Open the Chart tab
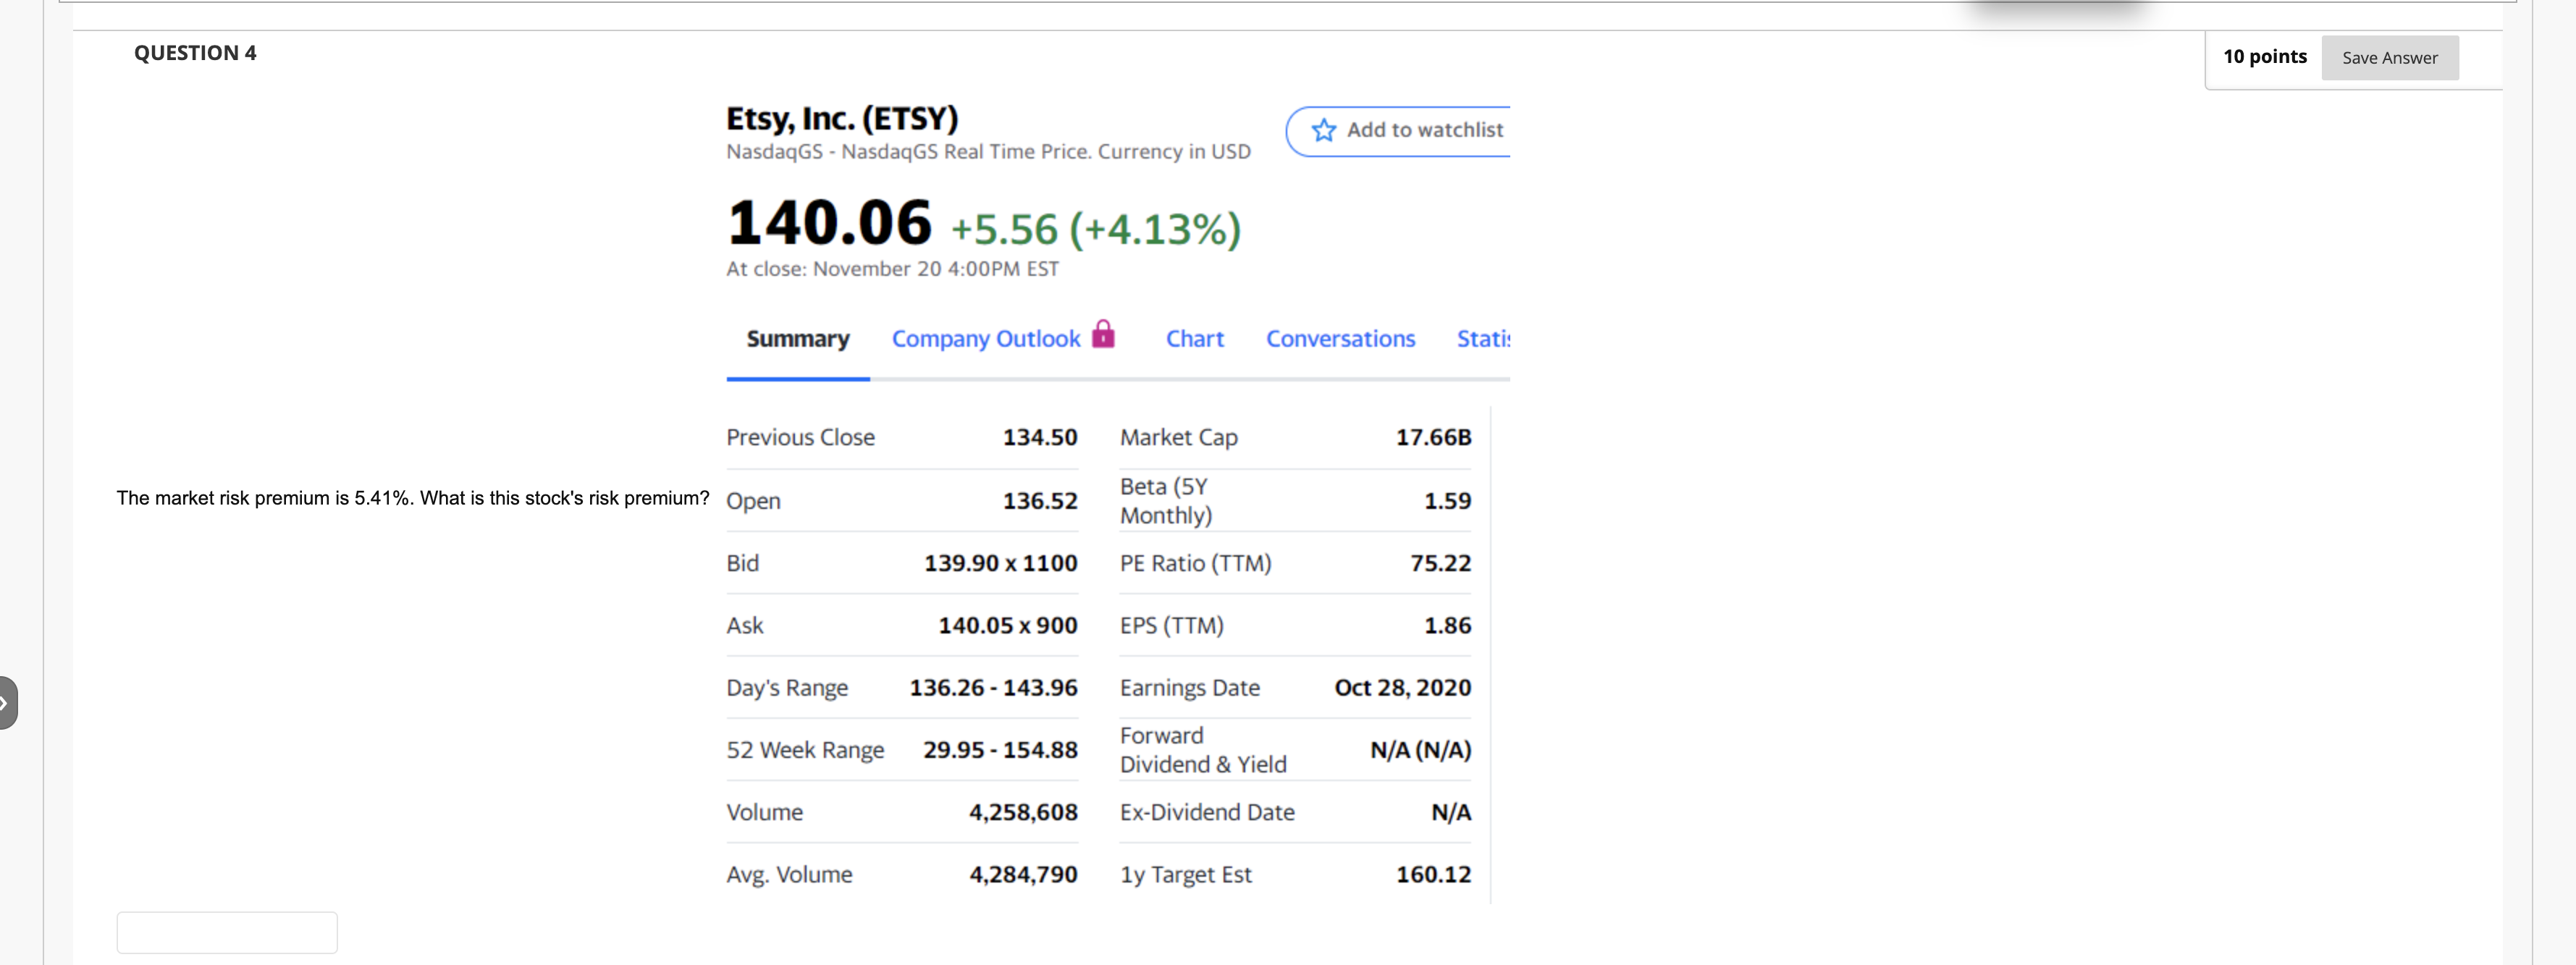This screenshot has width=2576, height=965. (1195, 338)
